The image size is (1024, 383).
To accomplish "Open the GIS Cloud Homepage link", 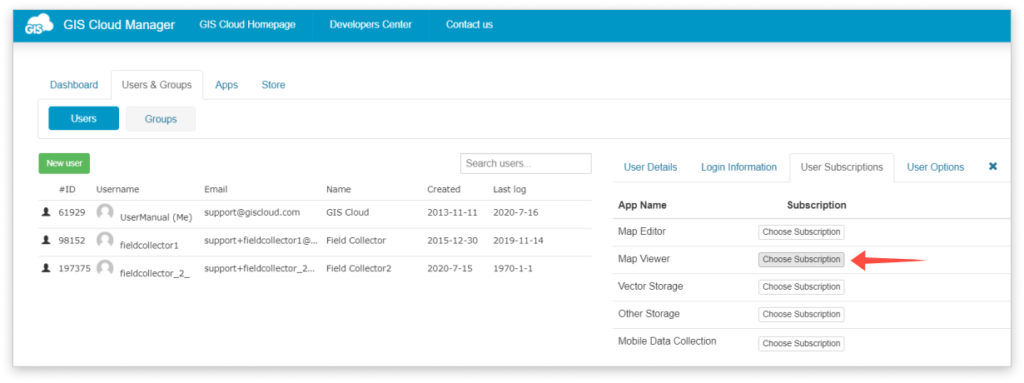I will (x=248, y=25).
